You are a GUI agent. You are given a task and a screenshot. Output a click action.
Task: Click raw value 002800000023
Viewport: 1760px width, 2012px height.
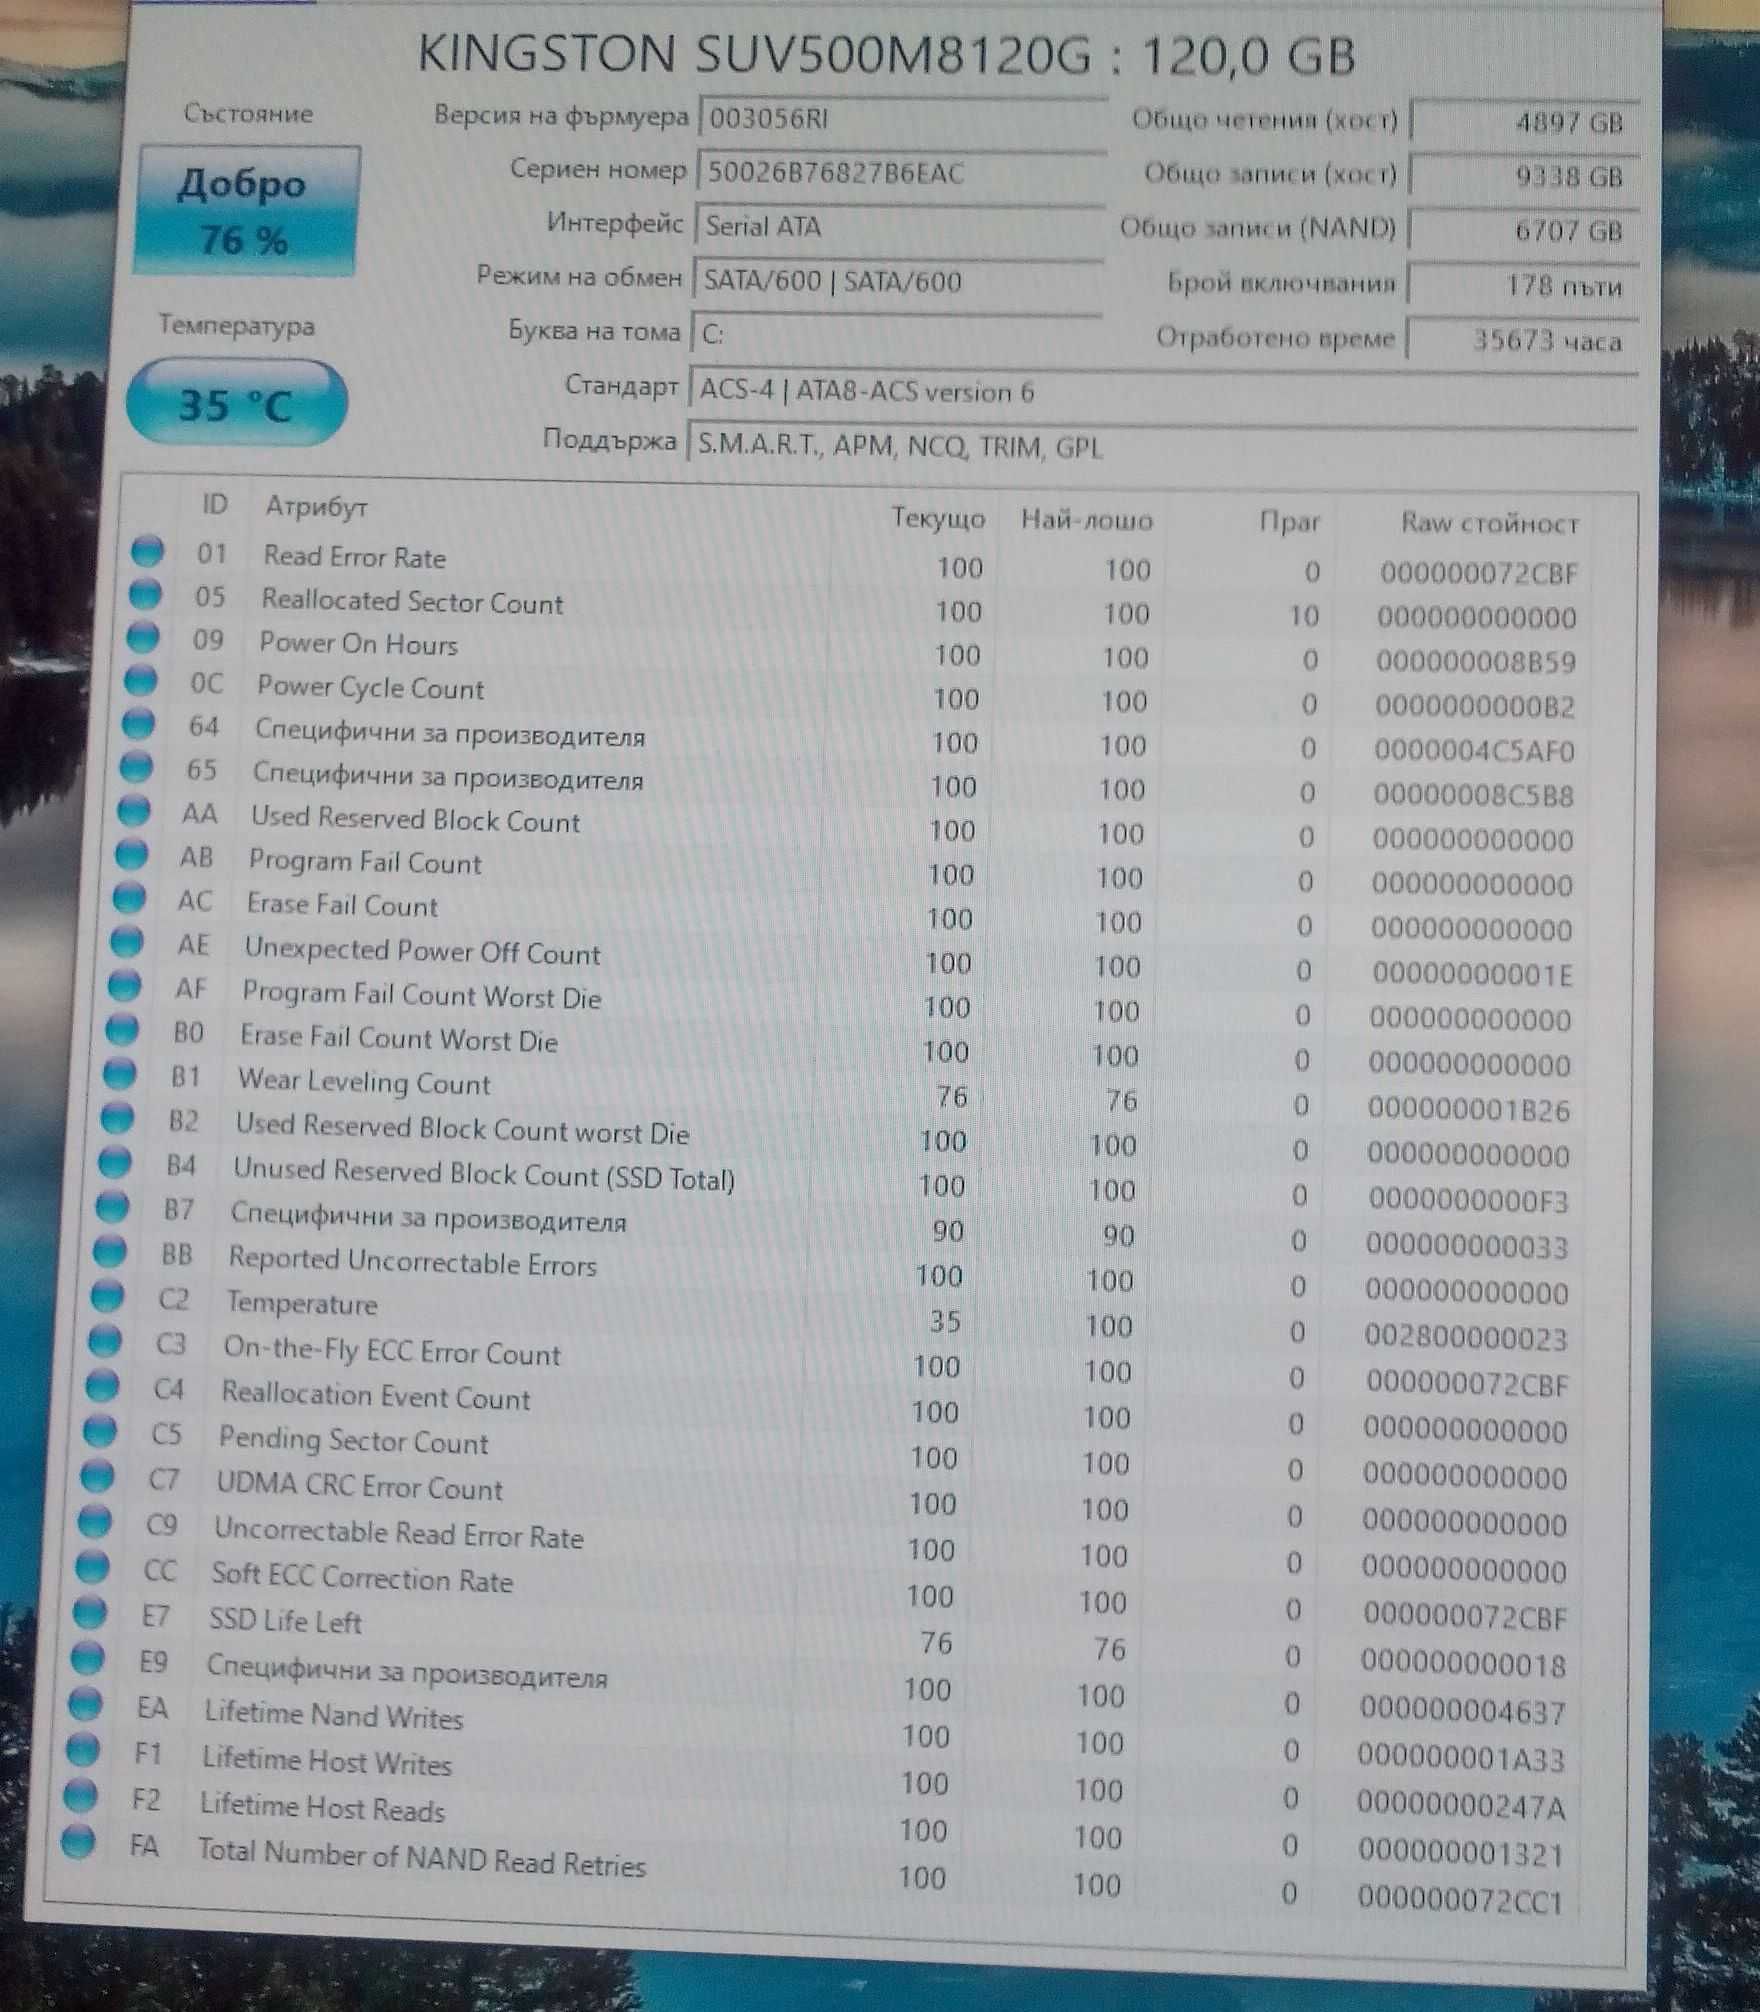click(1467, 1337)
